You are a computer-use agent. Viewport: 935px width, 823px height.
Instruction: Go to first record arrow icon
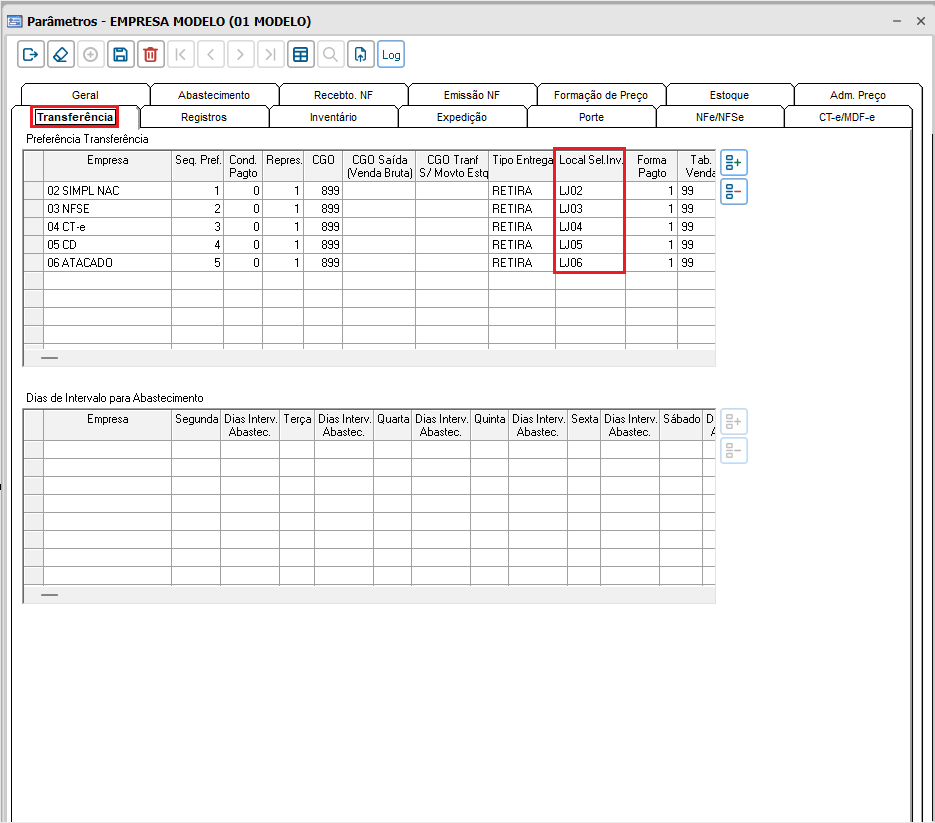click(181, 55)
